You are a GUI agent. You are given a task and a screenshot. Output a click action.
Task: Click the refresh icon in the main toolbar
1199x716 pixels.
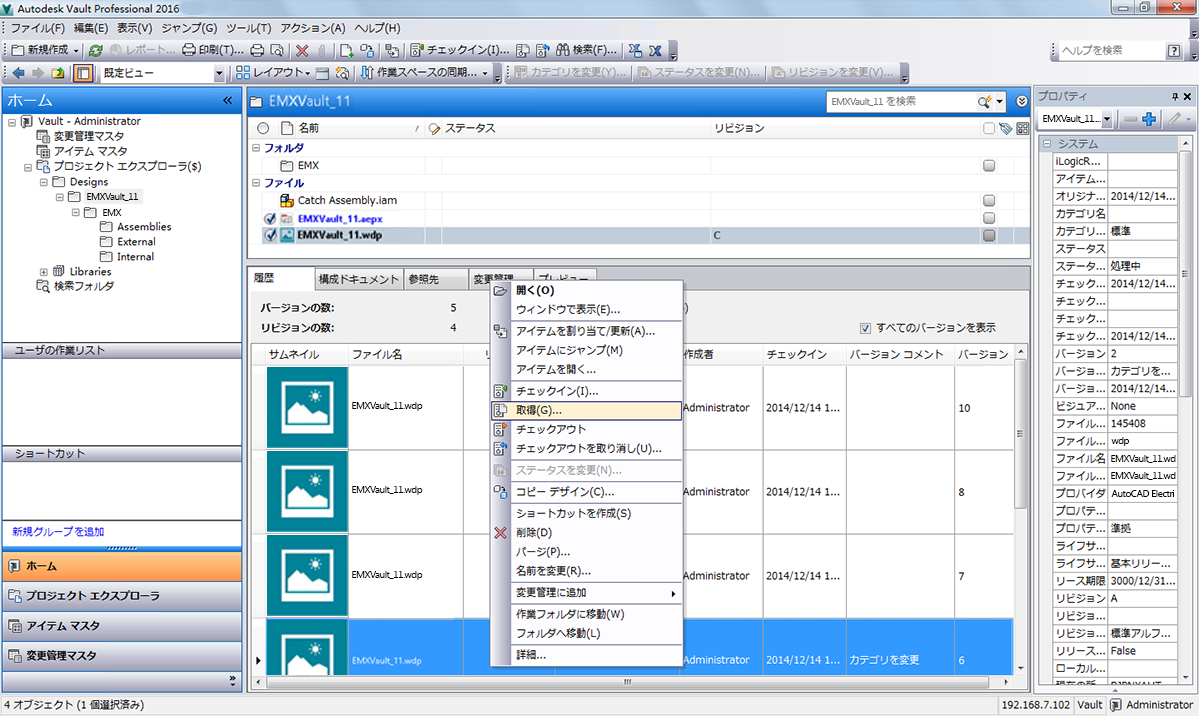(x=96, y=50)
